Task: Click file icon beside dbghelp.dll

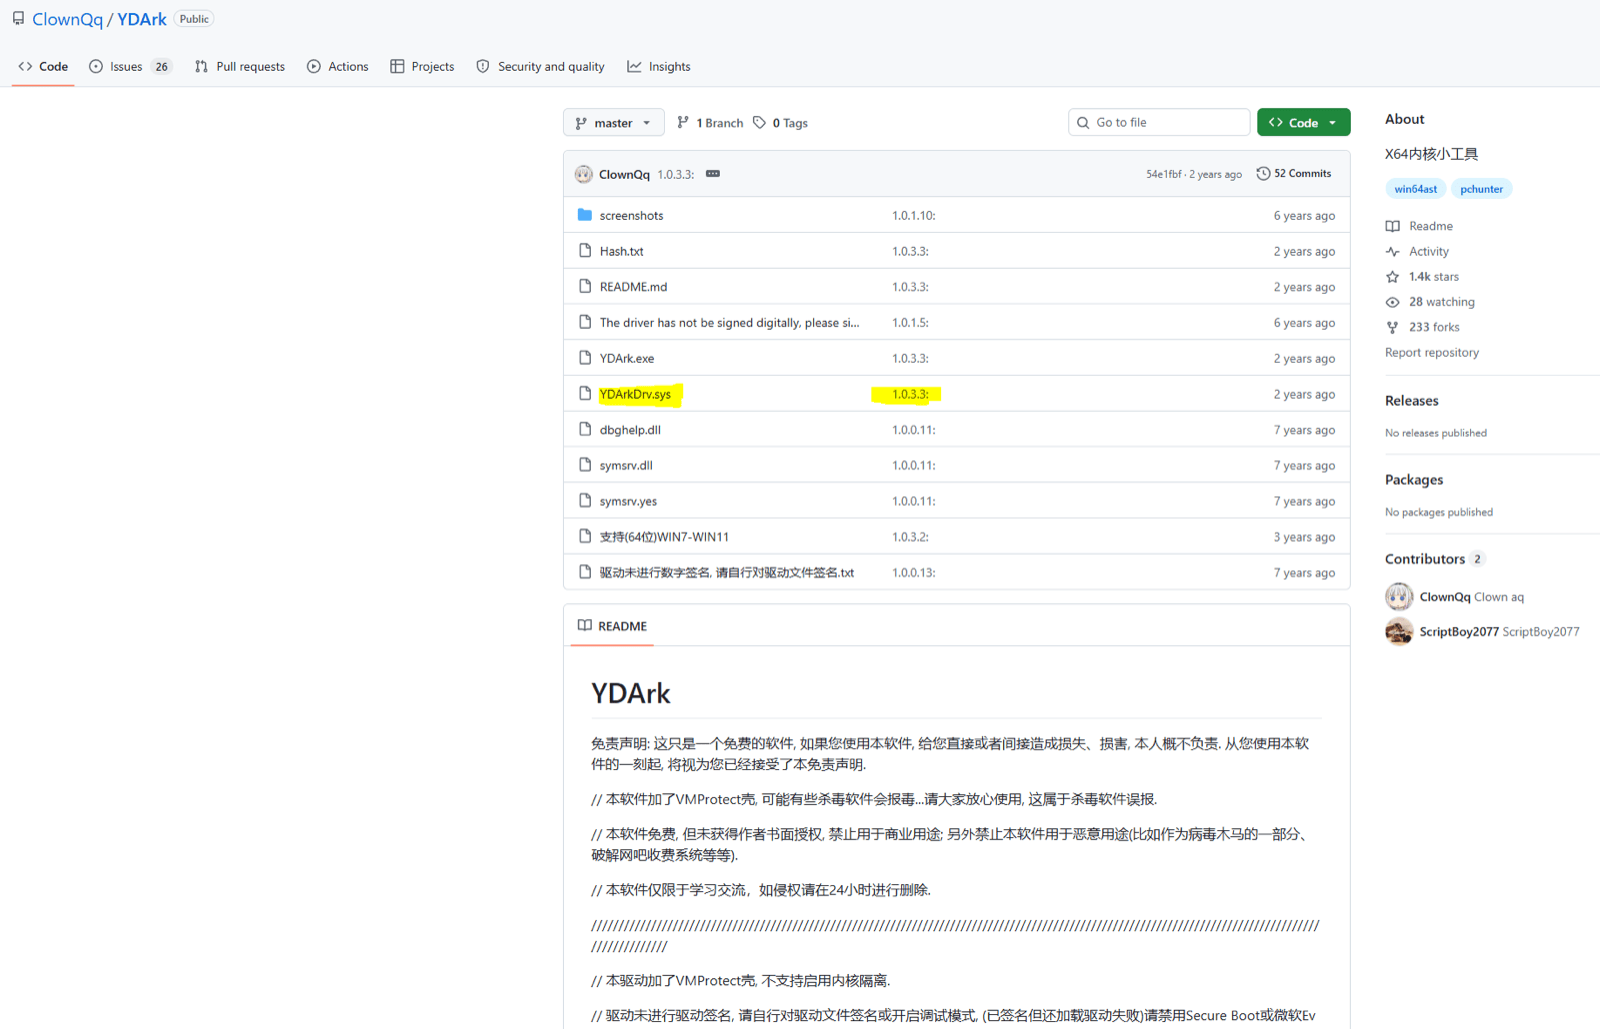Action: (585, 429)
